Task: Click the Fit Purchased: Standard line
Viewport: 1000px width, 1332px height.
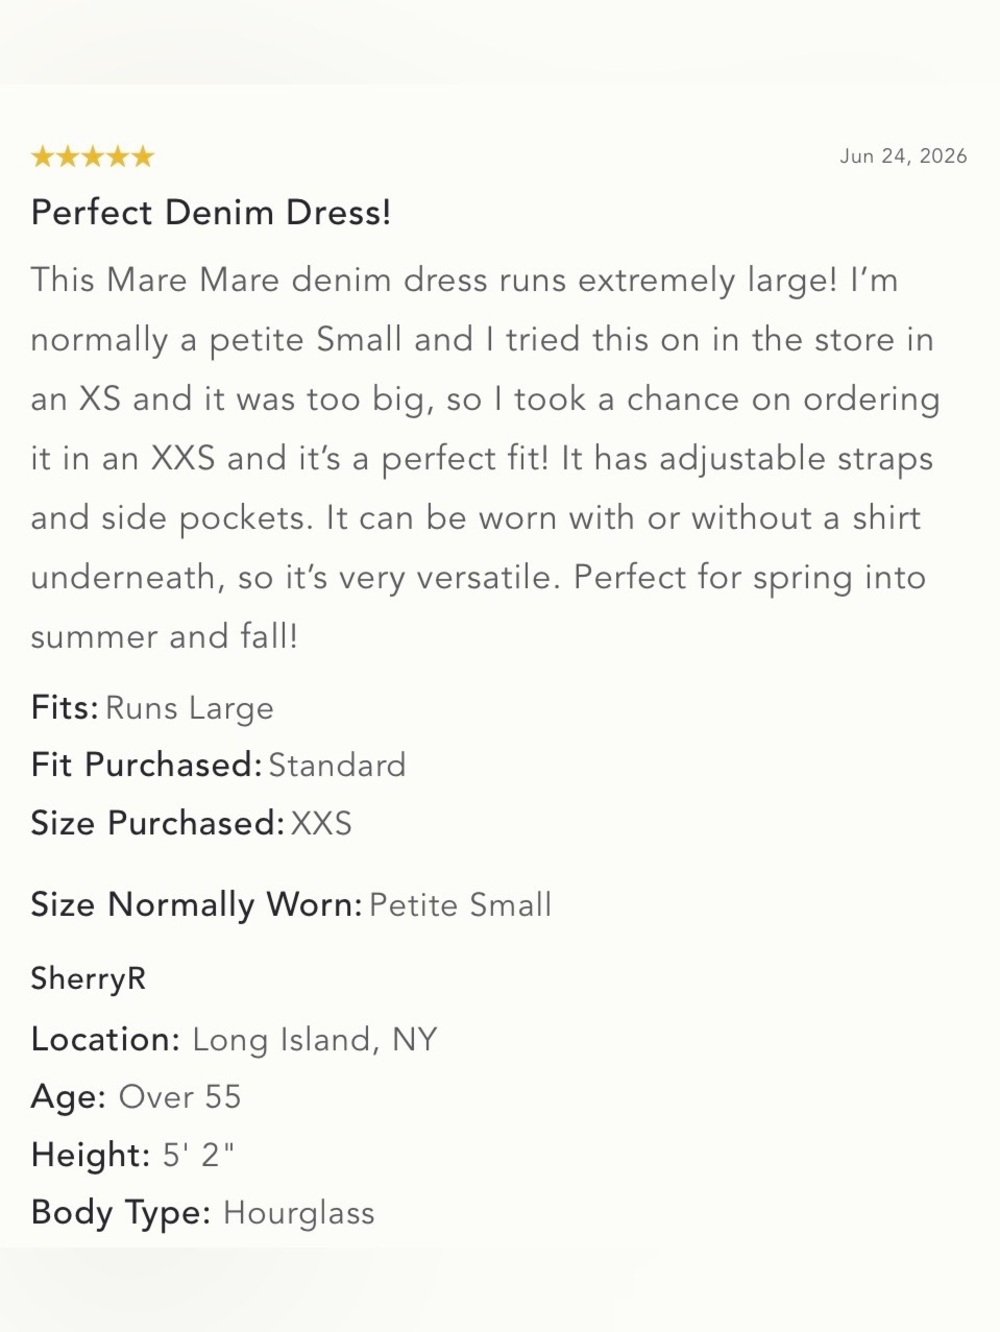Action: point(218,765)
